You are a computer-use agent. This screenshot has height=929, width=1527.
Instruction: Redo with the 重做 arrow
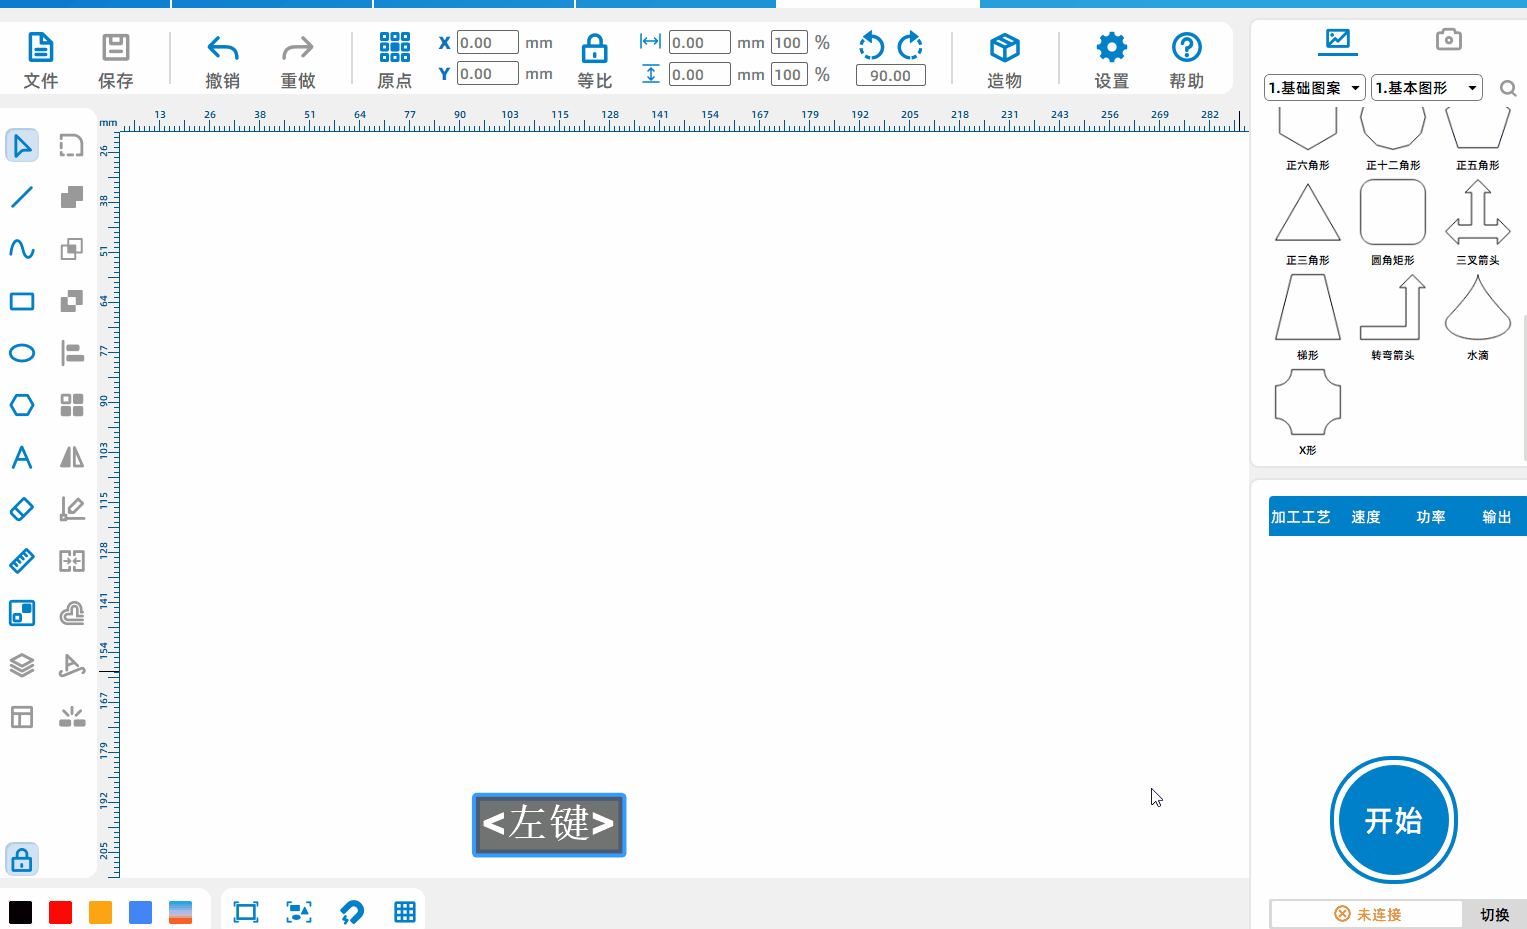click(x=297, y=48)
